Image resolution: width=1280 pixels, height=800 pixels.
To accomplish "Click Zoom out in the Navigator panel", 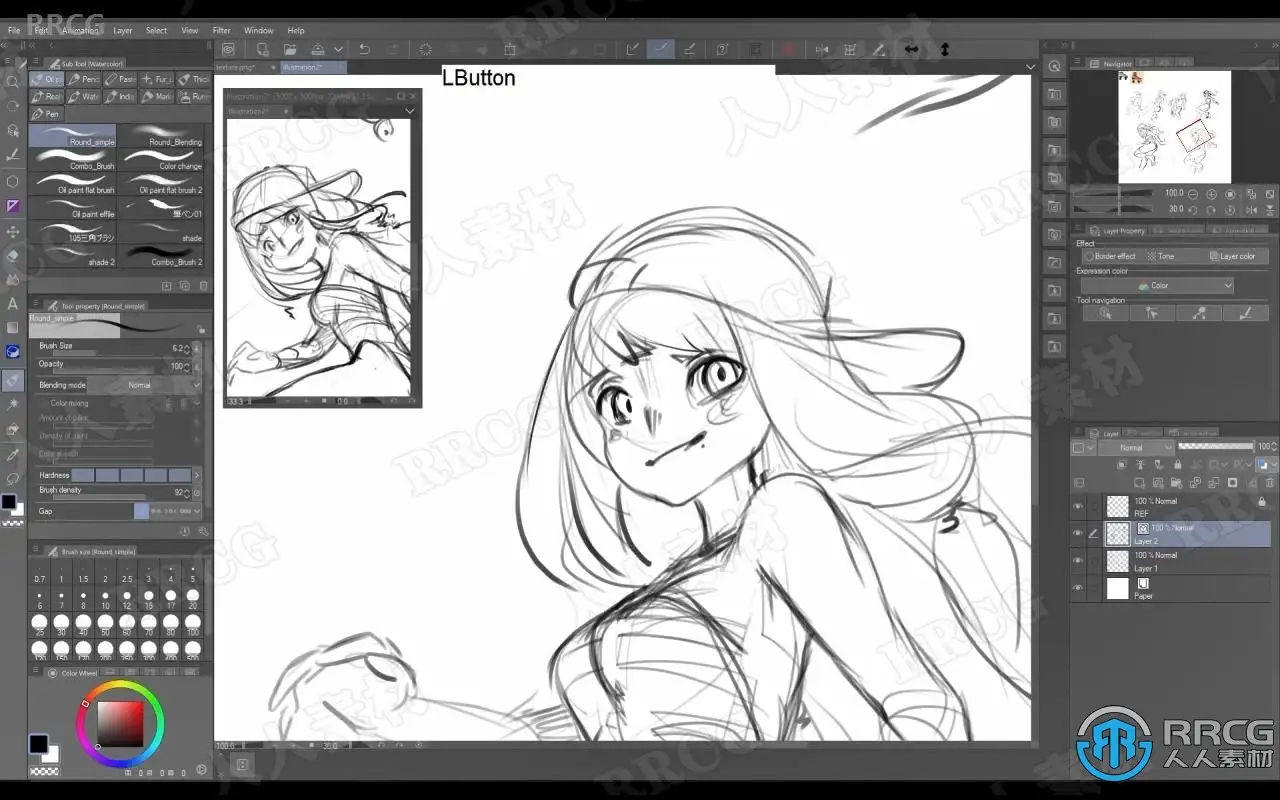I will tap(1192, 194).
